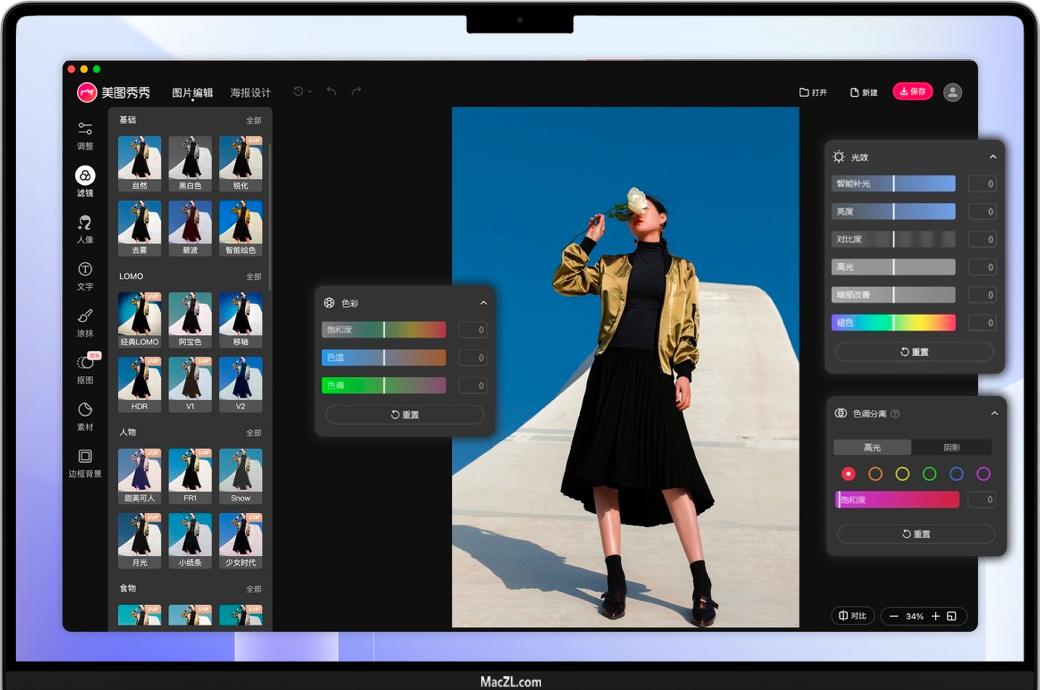The width and height of the screenshot is (1040, 690).
Task: Open the history dropdown next to undo
Action: pyautogui.click(x=302, y=92)
